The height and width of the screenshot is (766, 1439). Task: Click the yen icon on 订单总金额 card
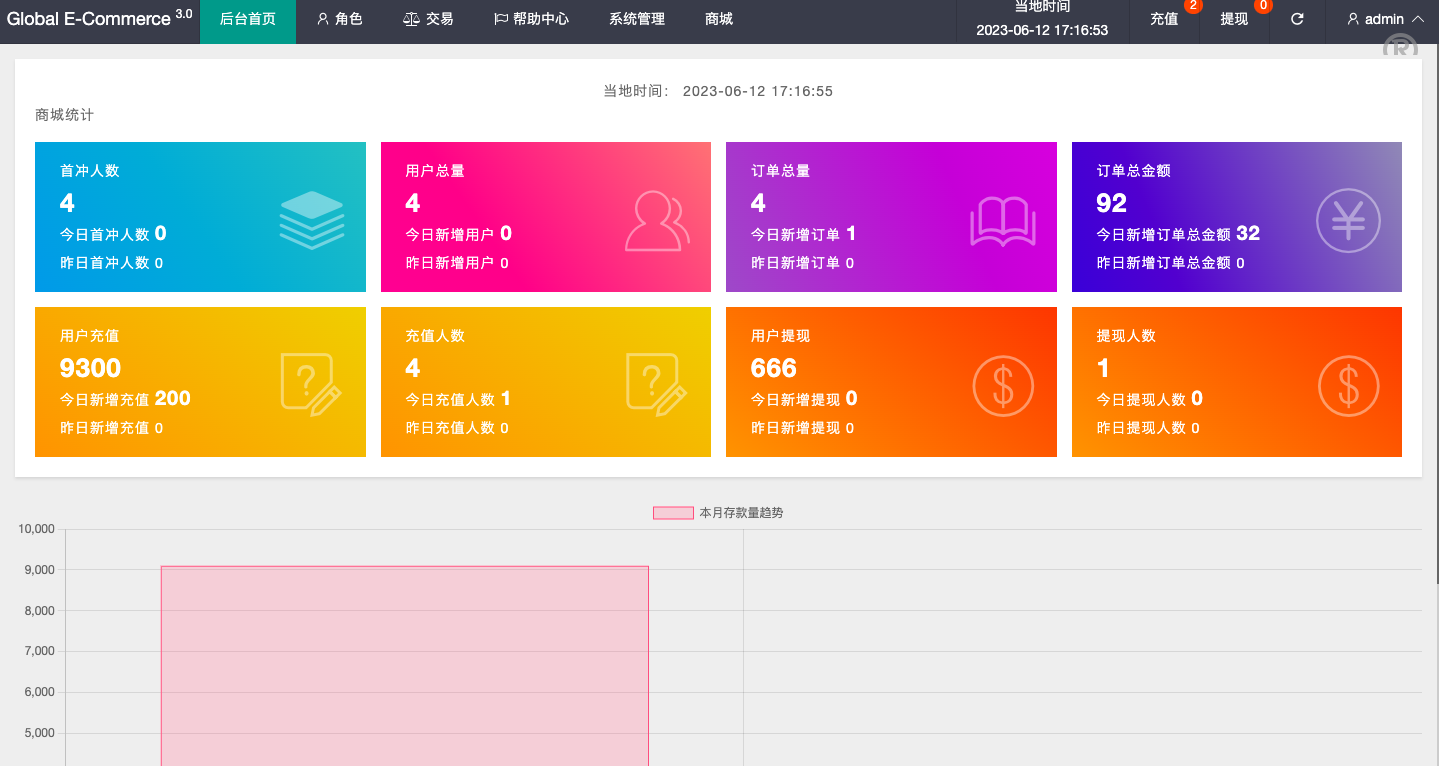coord(1347,220)
